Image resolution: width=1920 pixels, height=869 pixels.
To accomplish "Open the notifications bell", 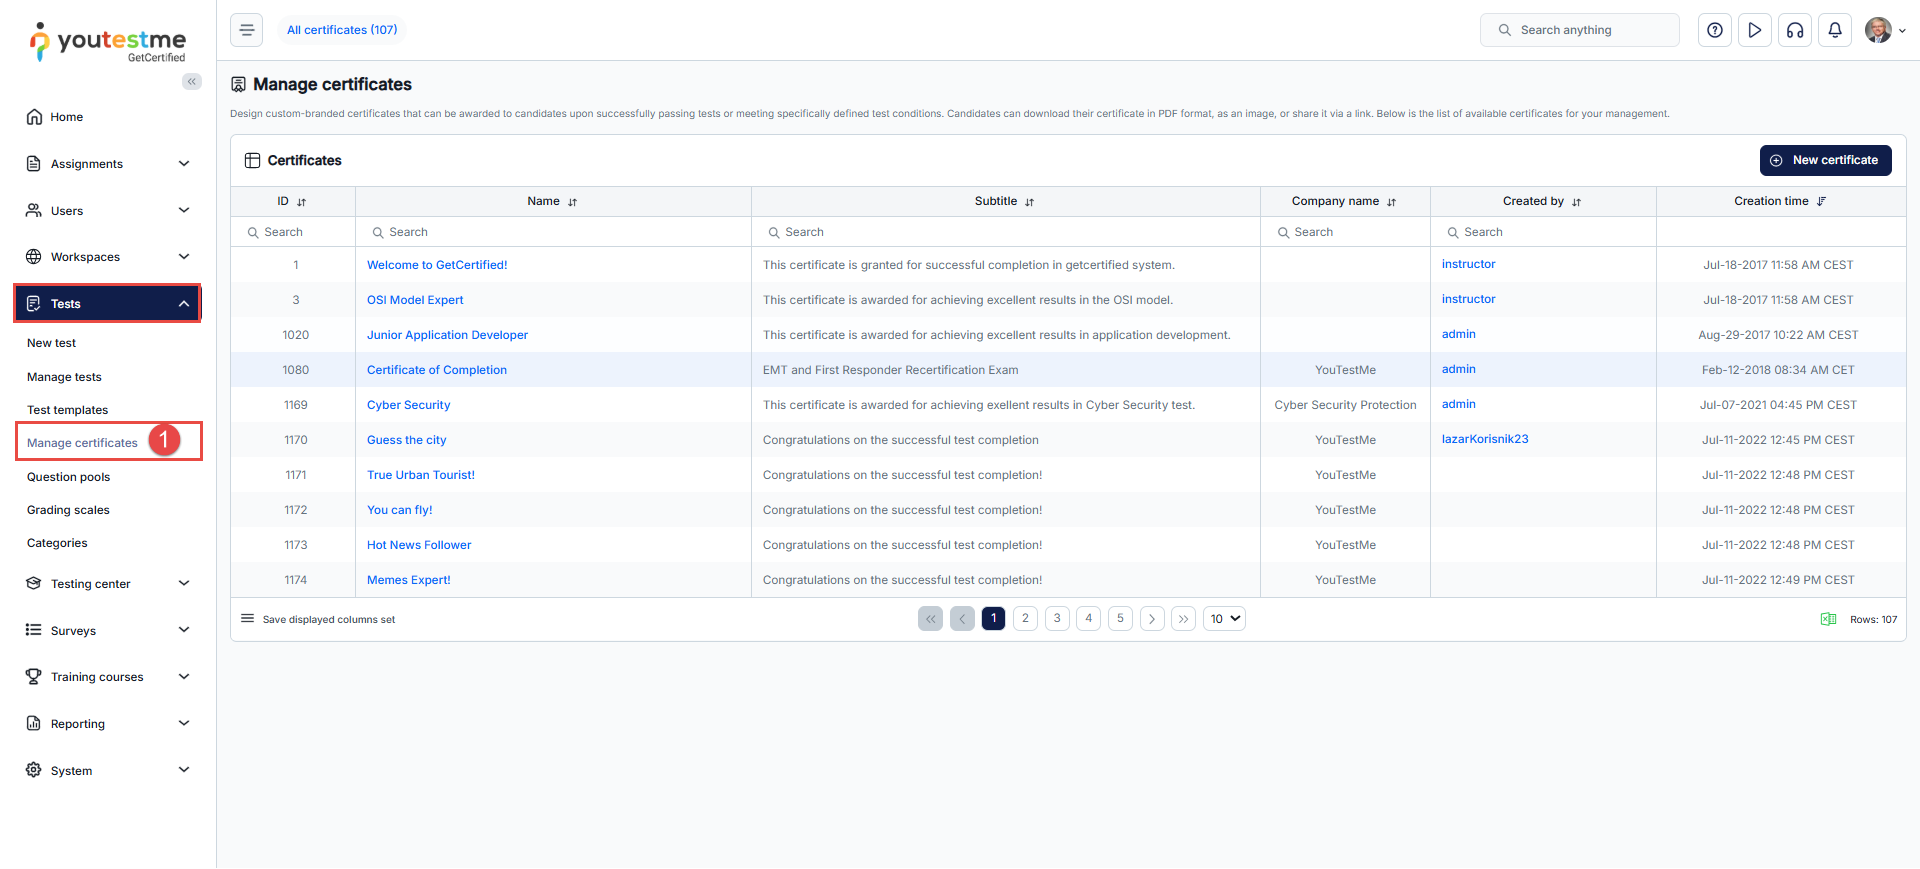I will (x=1835, y=30).
